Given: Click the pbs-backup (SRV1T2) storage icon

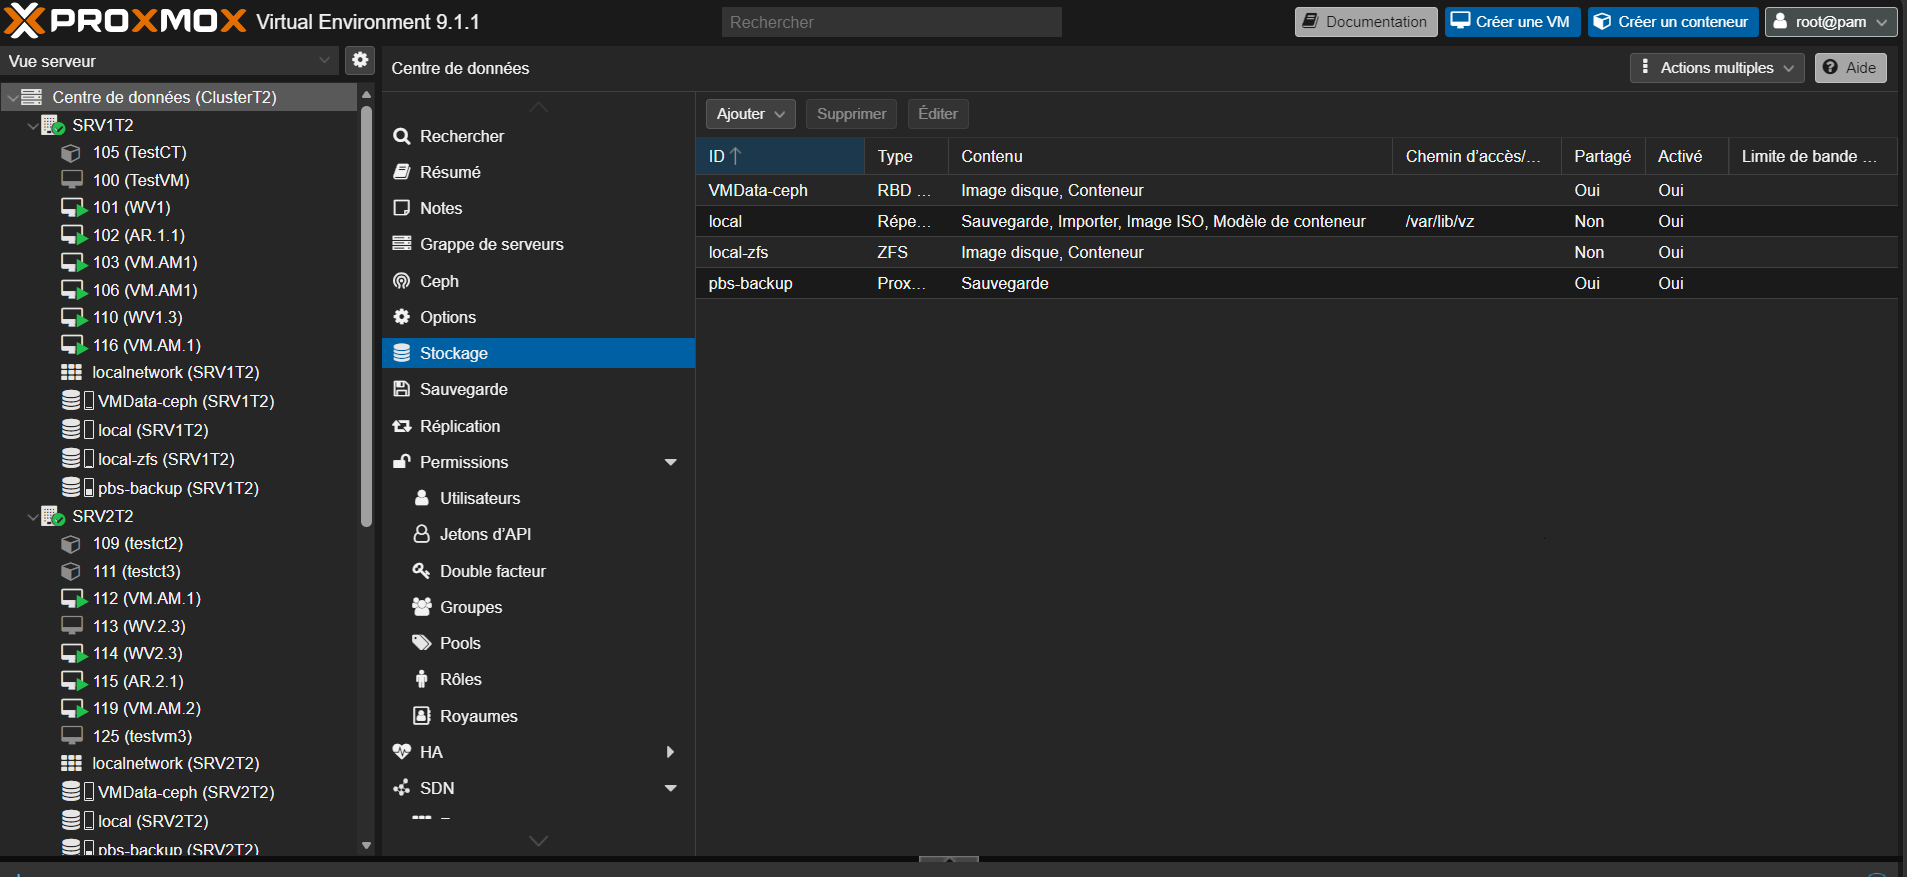Looking at the screenshot, I should [x=78, y=488].
